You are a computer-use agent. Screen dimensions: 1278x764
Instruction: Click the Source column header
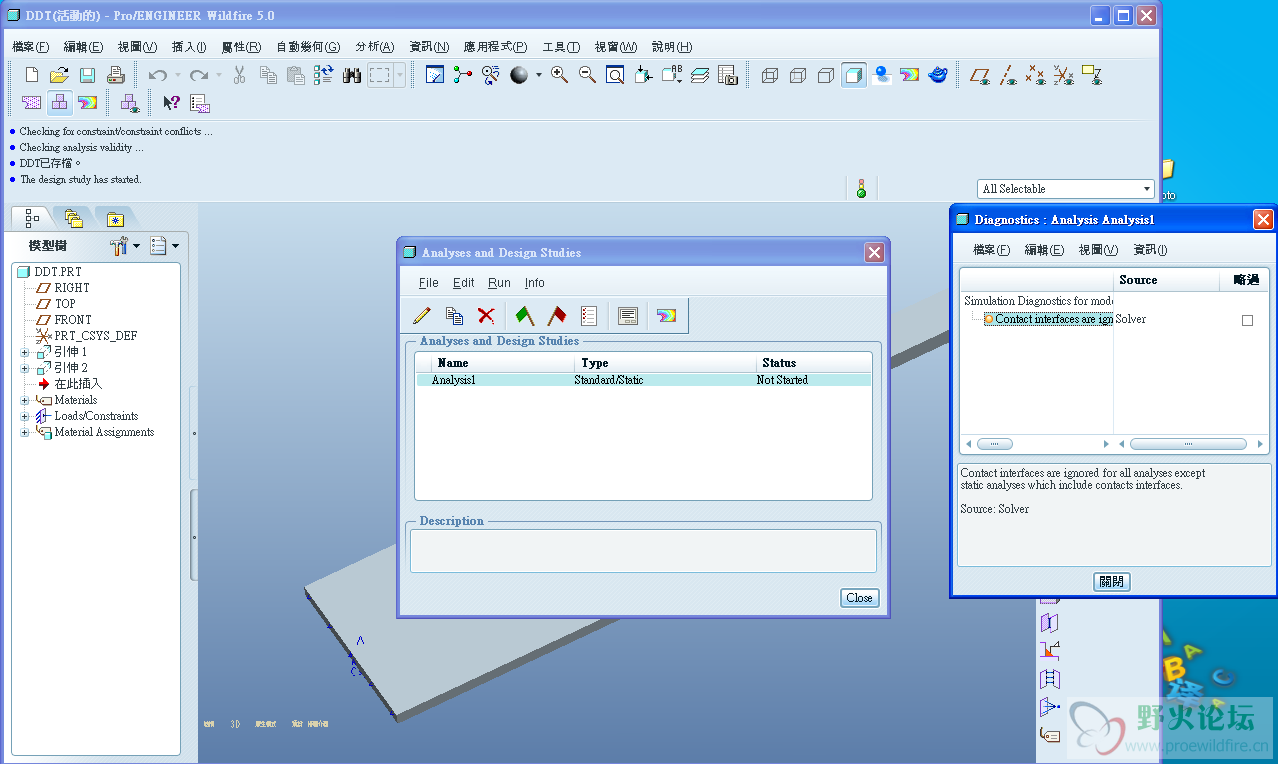tap(1166, 280)
